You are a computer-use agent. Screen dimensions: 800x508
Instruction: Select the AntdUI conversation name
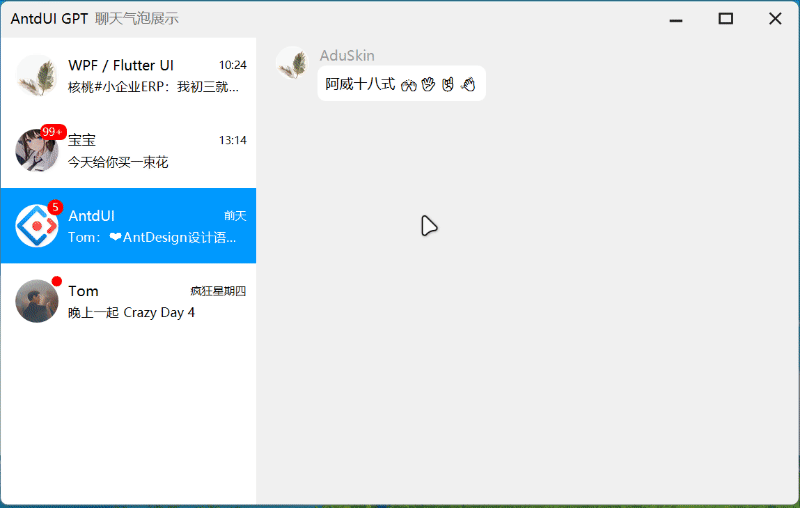point(91,216)
